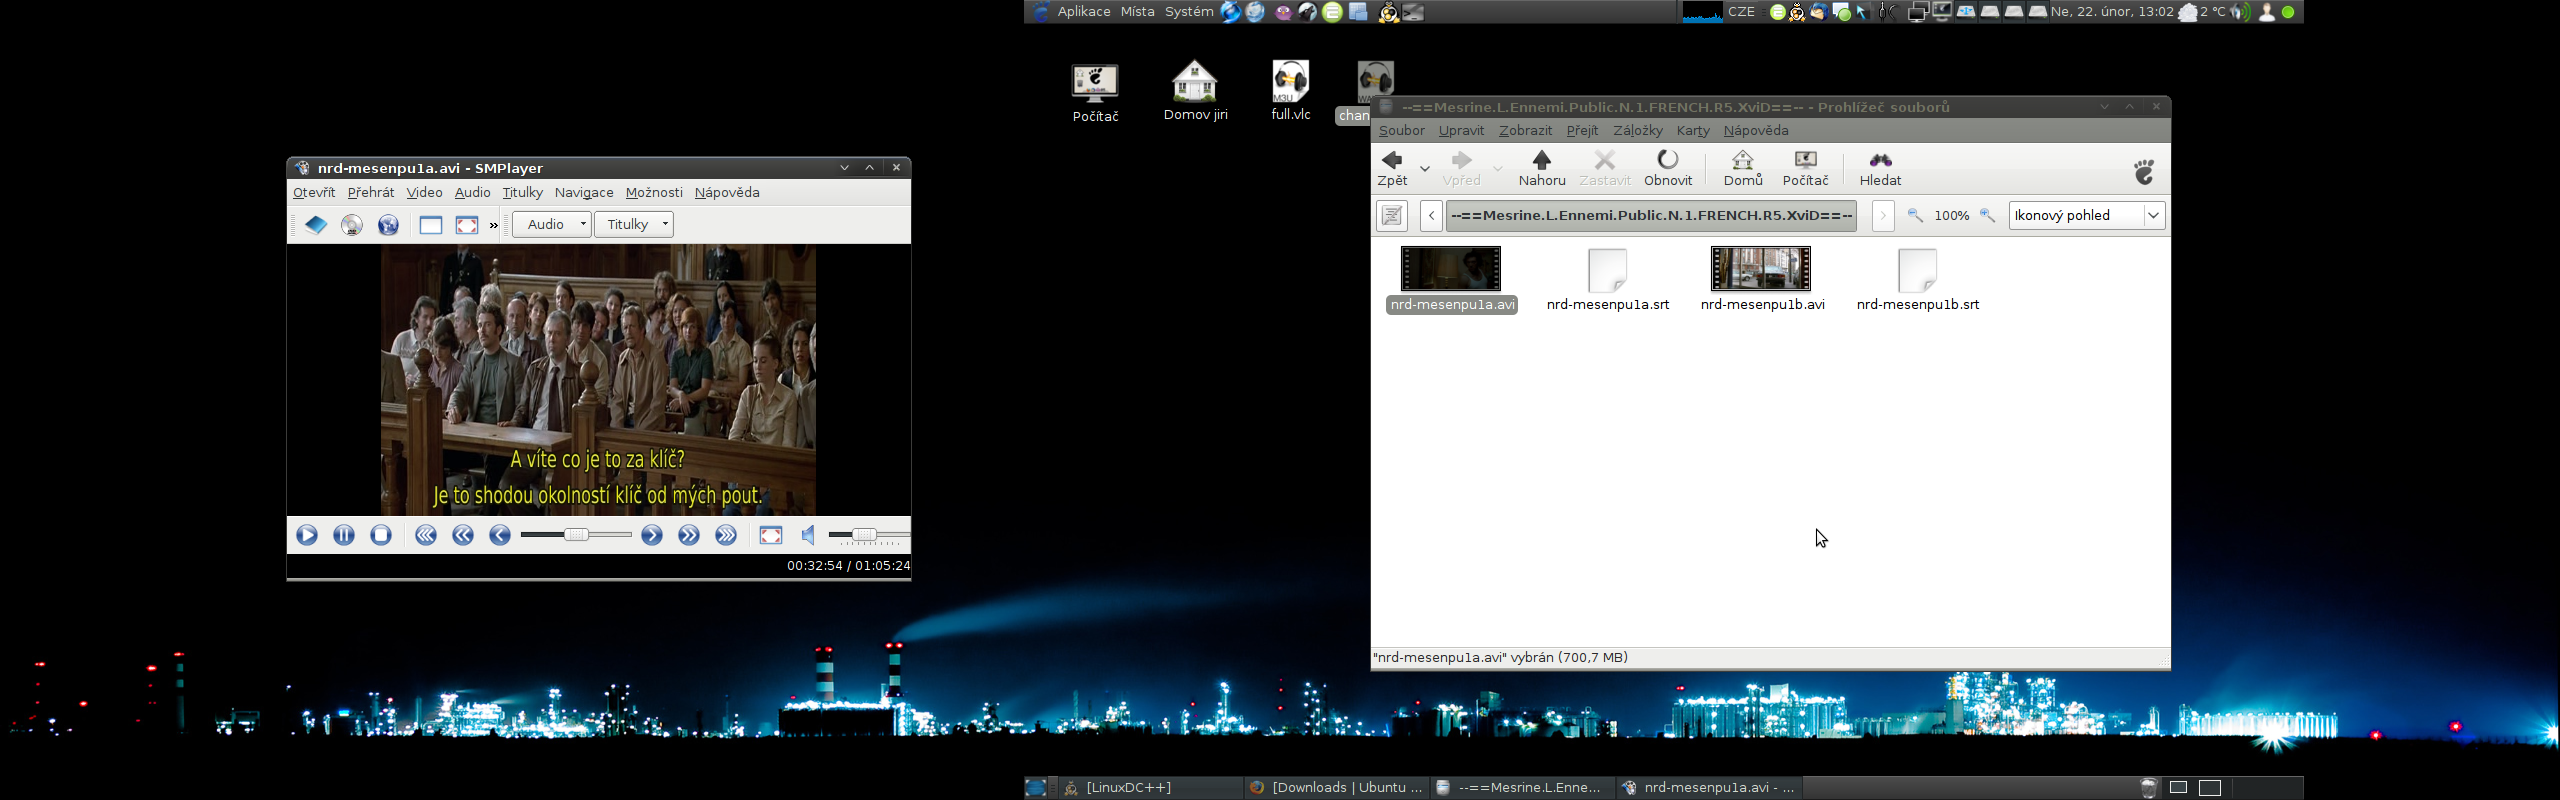Forward with the single-arrow forward button
2560x800 pixels.
click(x=652, y=535)
